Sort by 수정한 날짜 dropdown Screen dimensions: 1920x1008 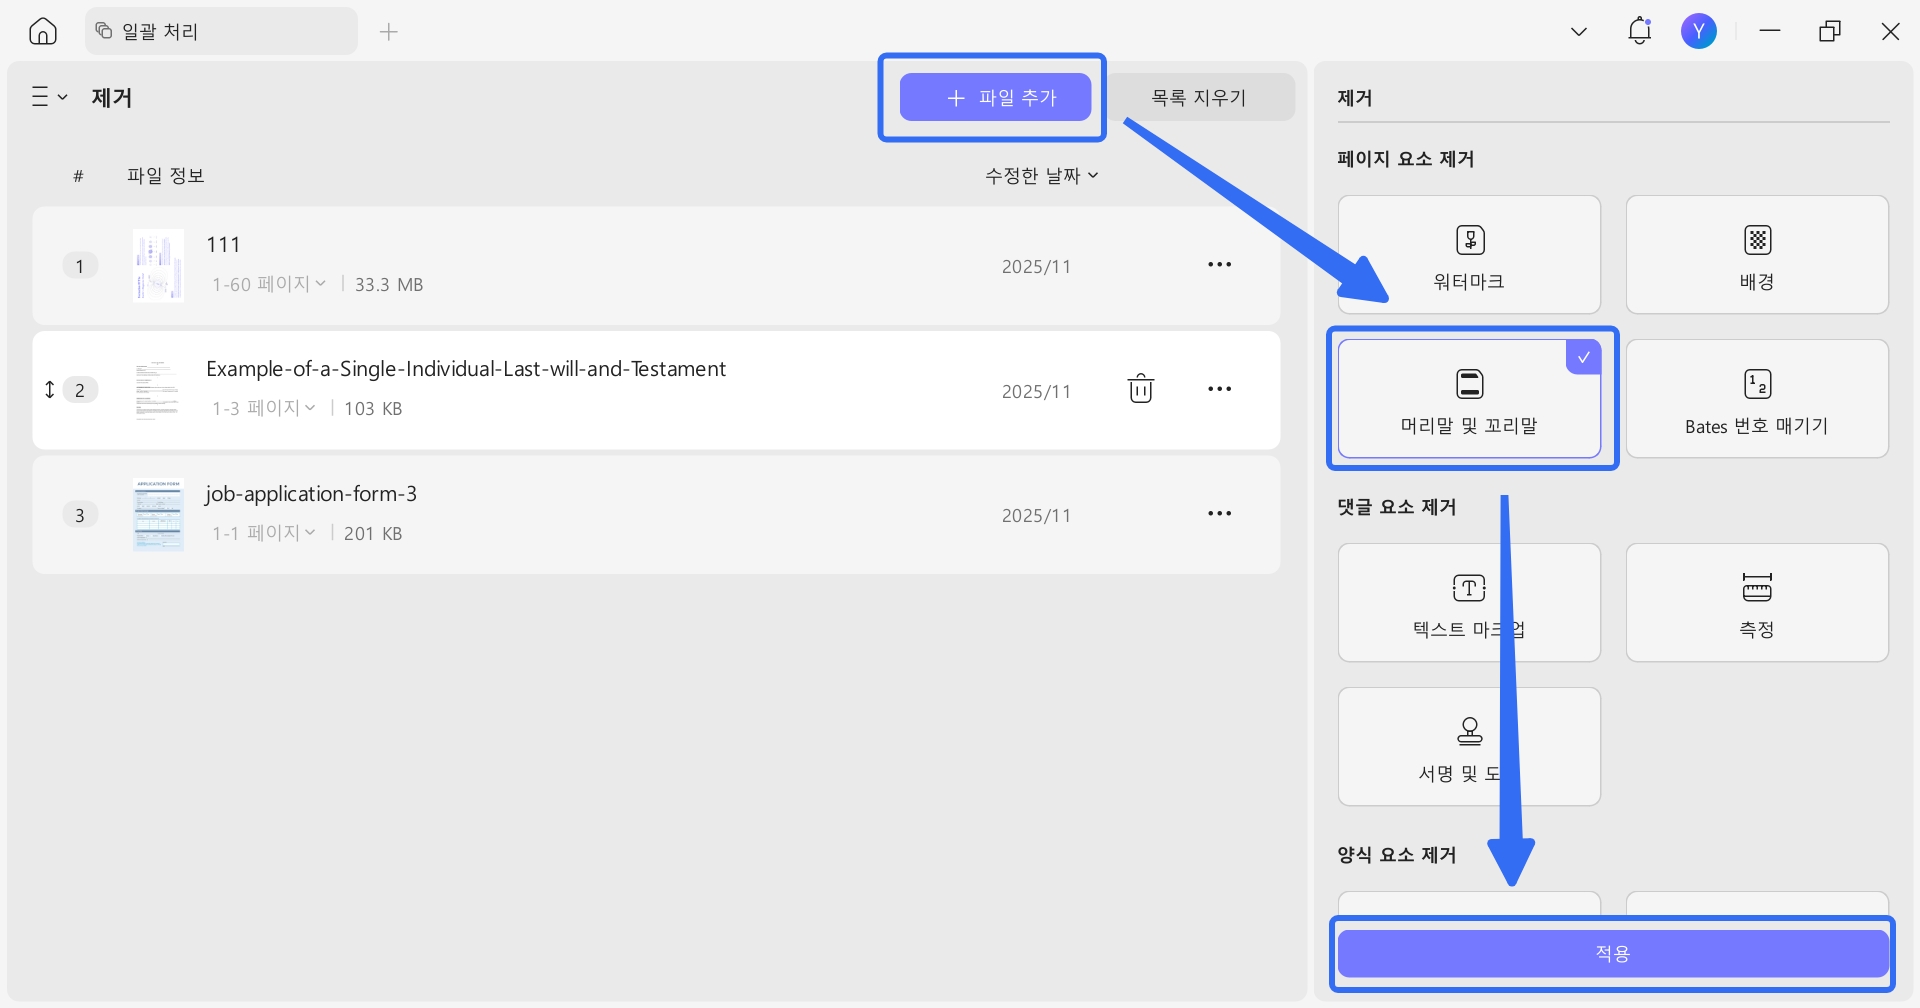(x=1042, y=175)
